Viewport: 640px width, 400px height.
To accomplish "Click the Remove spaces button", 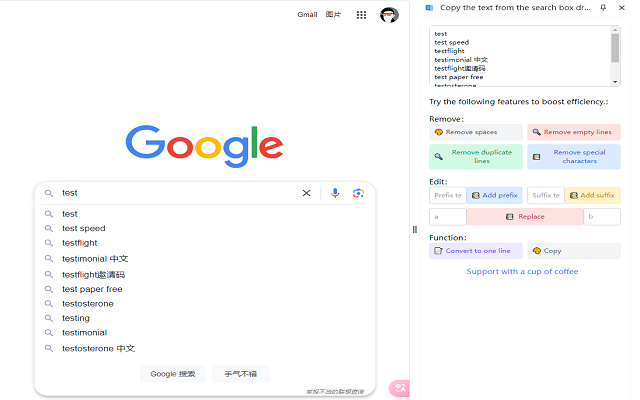I will coord(476,132).
